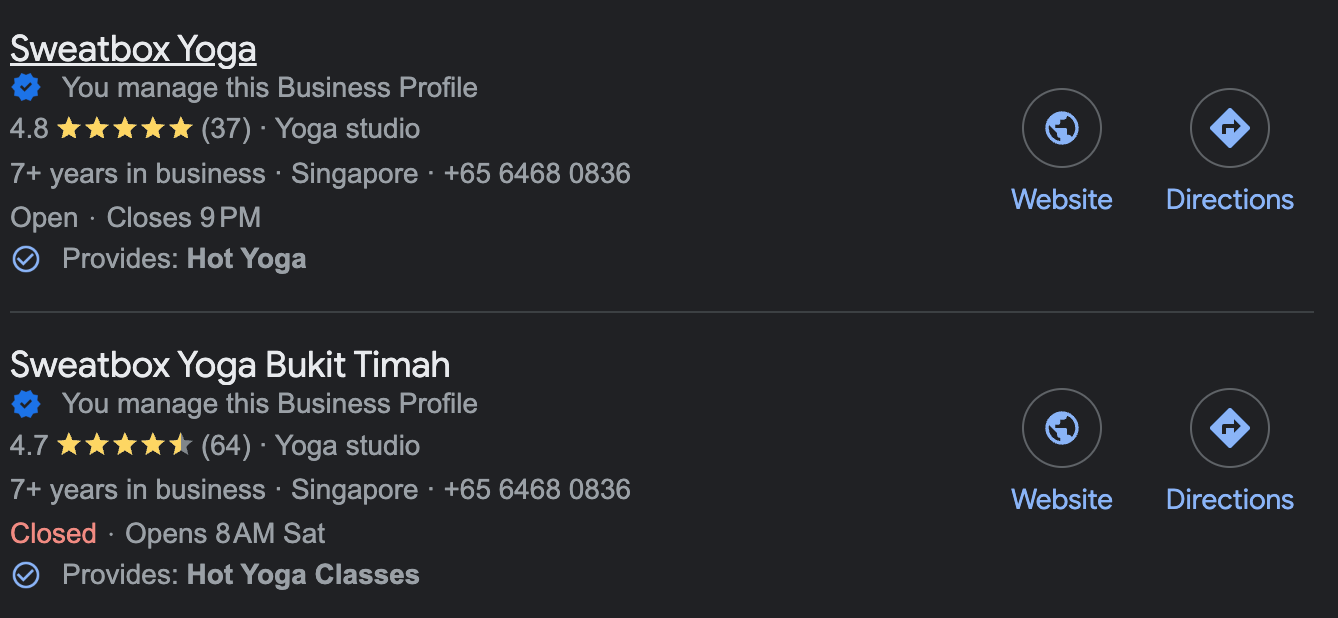Click the Bukit Timah globe Website icon
Image resolution: width=1338 pixels, height=618 pixels.
tap(1061, 428)
